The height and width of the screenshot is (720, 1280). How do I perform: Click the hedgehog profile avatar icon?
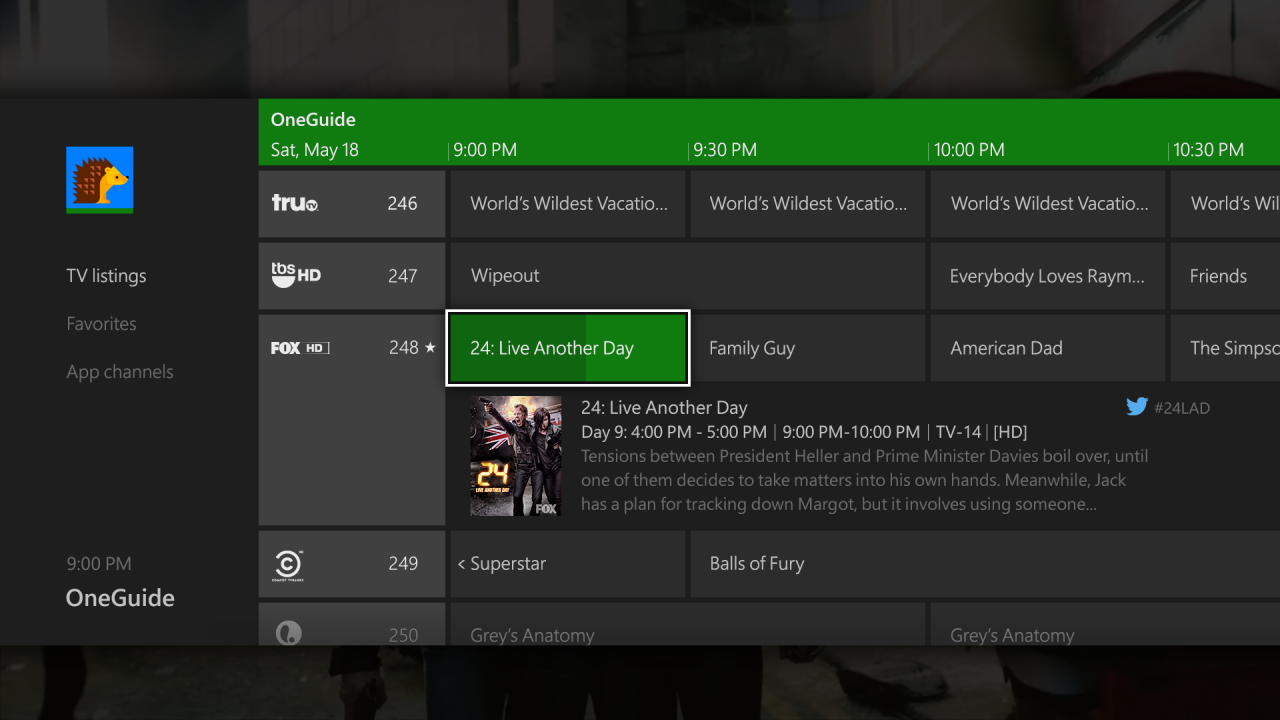coord(100,180)
